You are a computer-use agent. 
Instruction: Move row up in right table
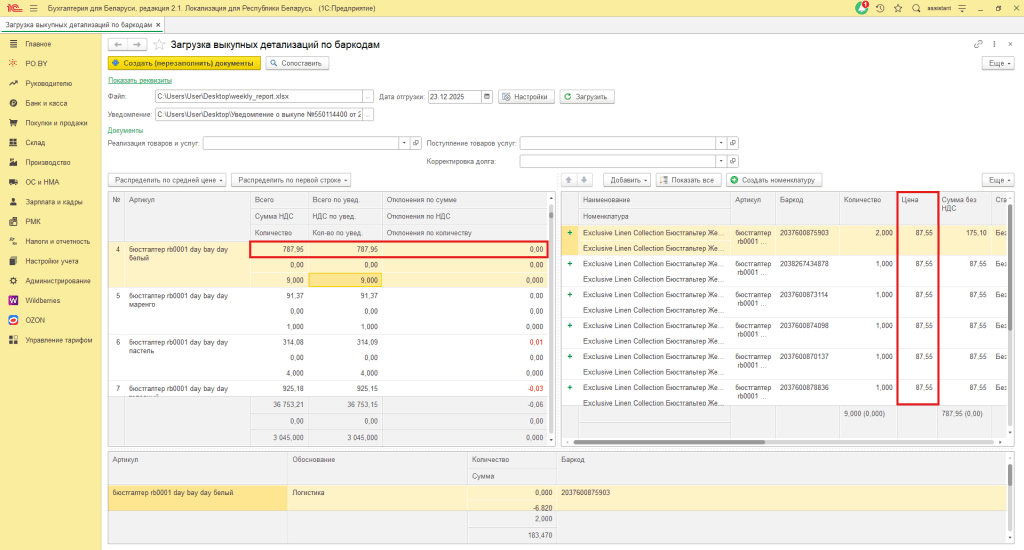point(570,180)
